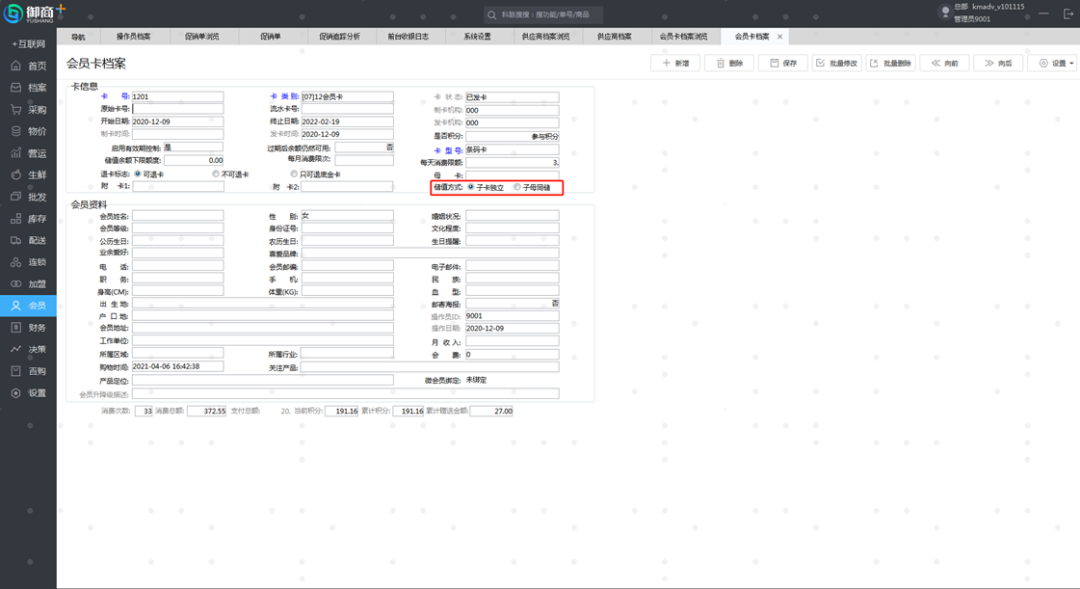The height and width of the screenshot is (589, 1080).
Task: Click the 原始卡号 input field
Action: 178,109
